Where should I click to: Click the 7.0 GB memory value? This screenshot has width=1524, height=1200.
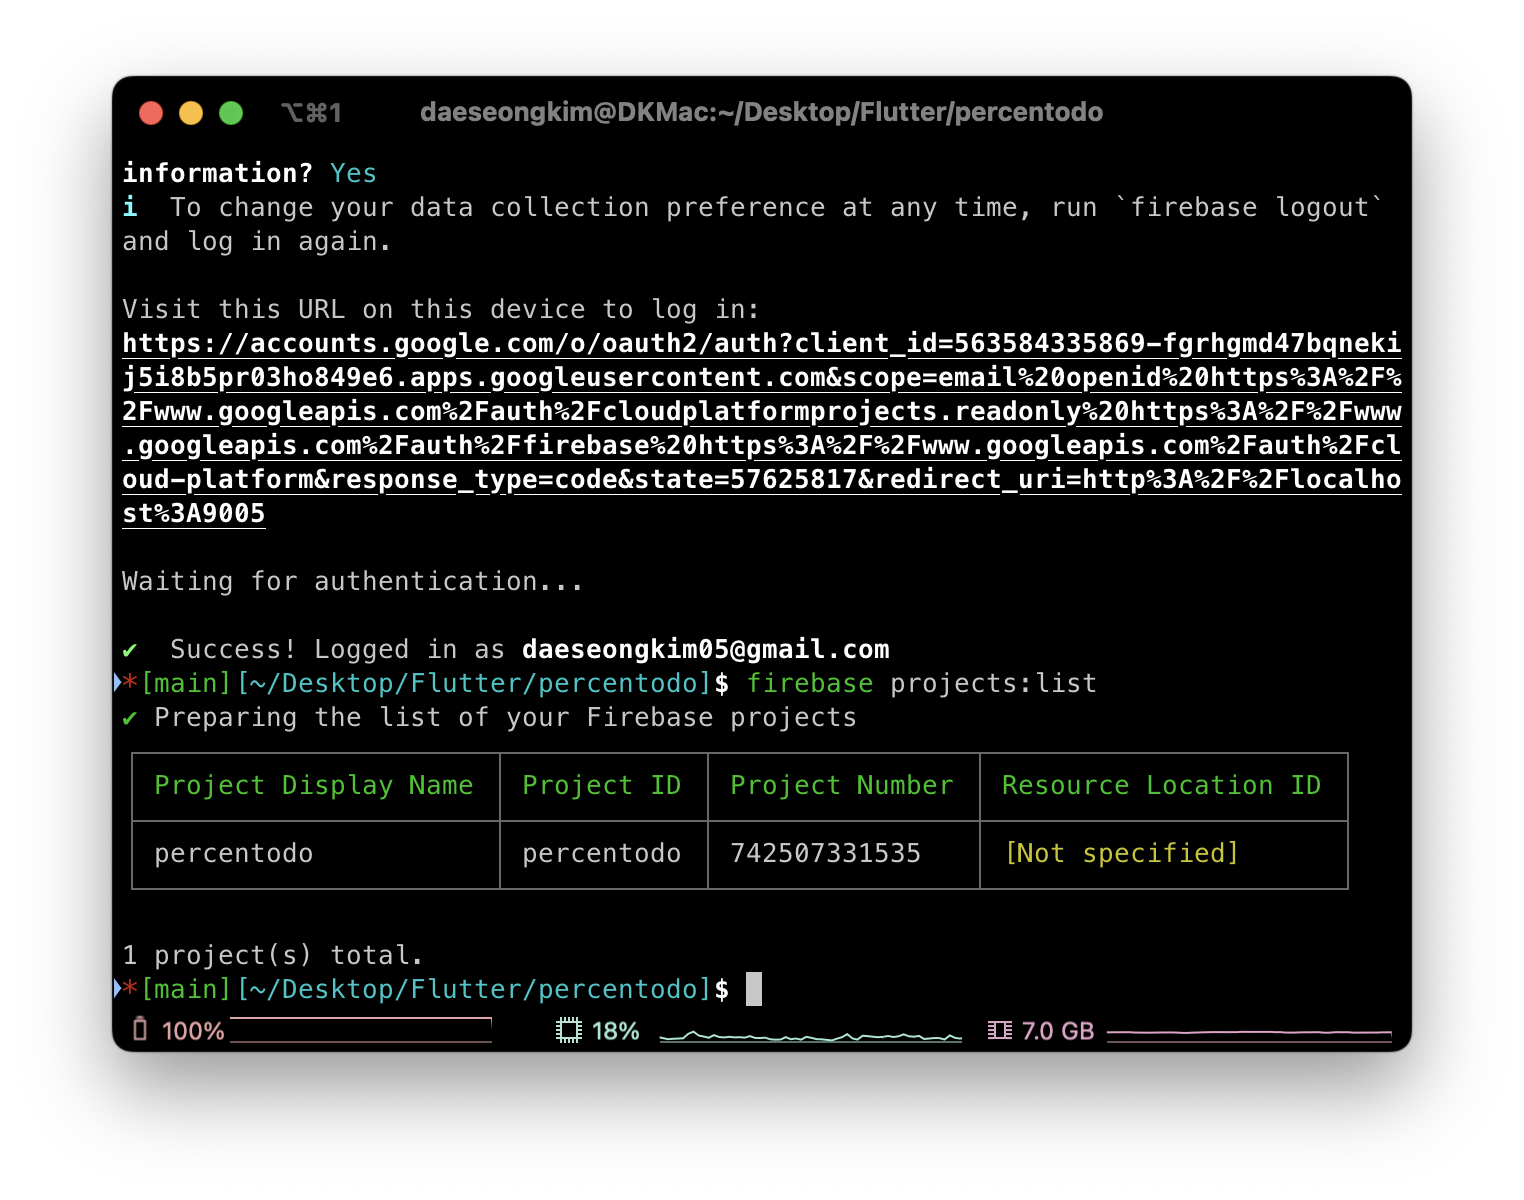coord(1058,1031)
